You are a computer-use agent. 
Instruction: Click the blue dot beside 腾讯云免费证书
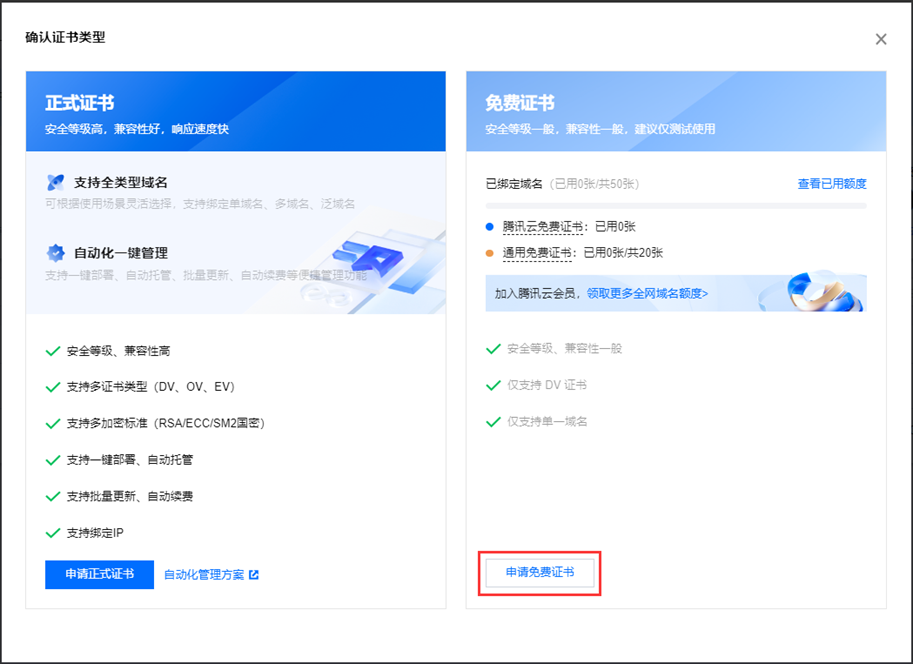[x=490, y=227]
